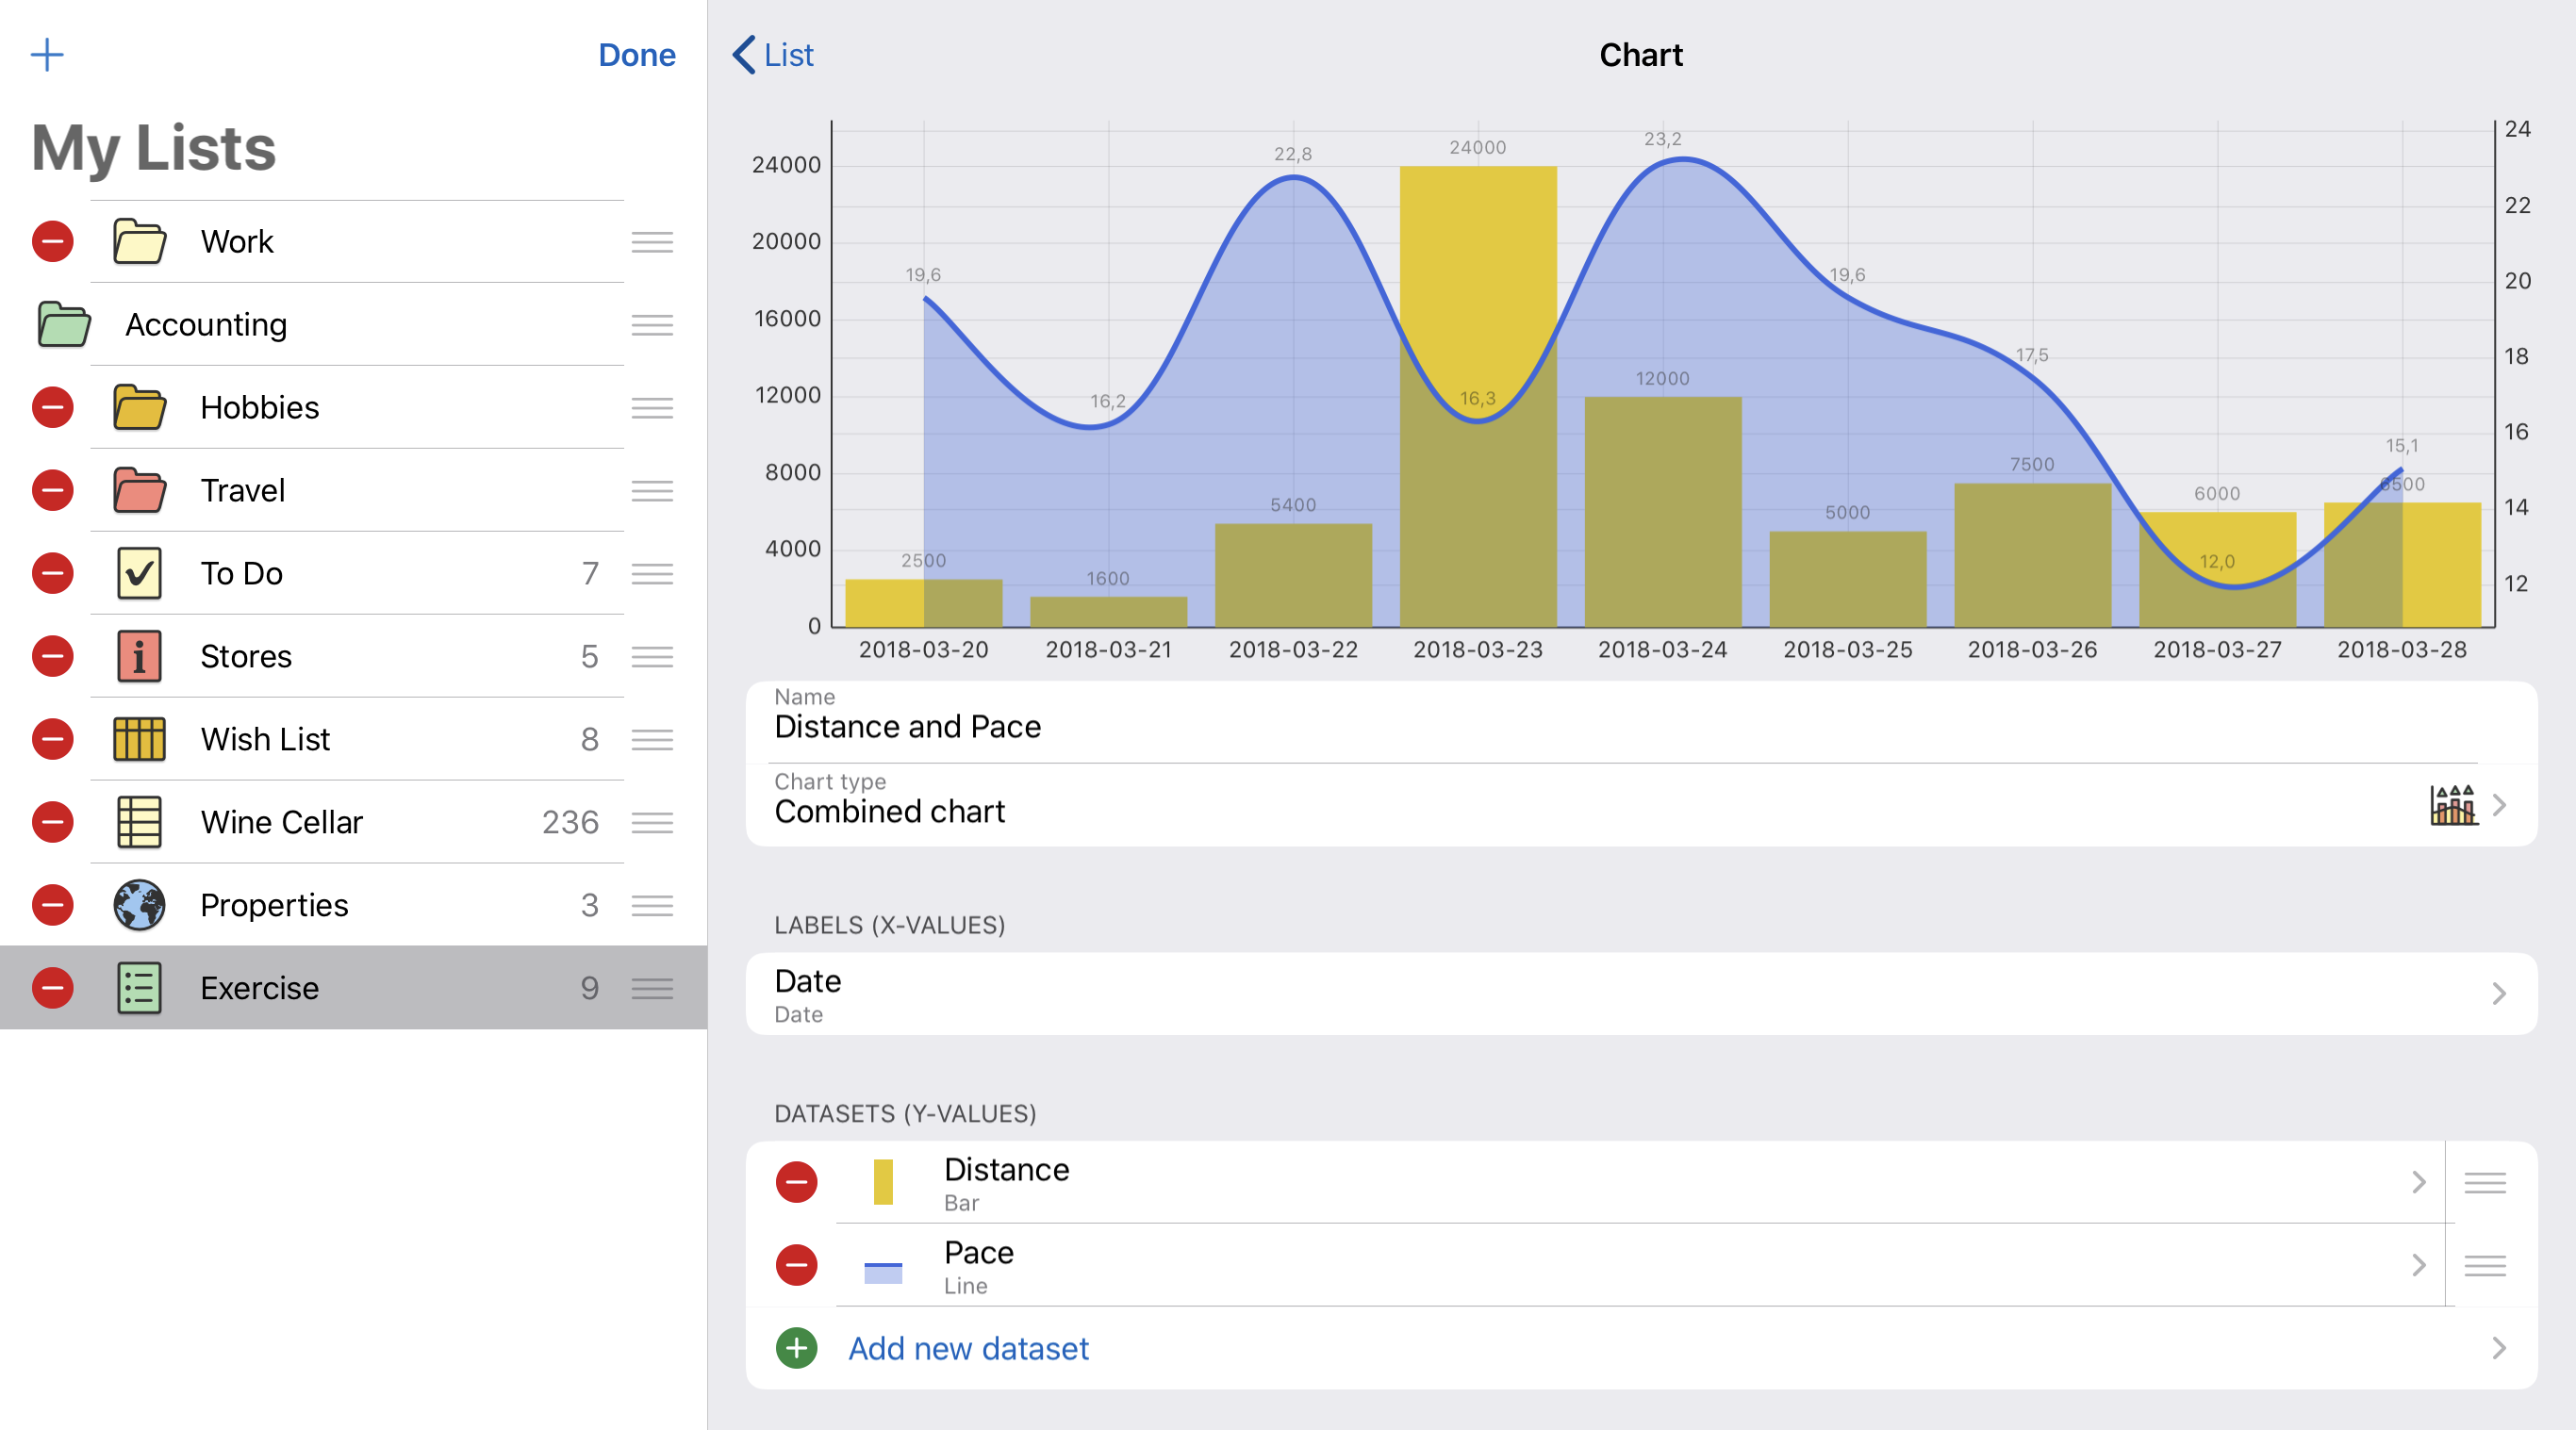Tap the Properties globe icon

tap(139, 905)
